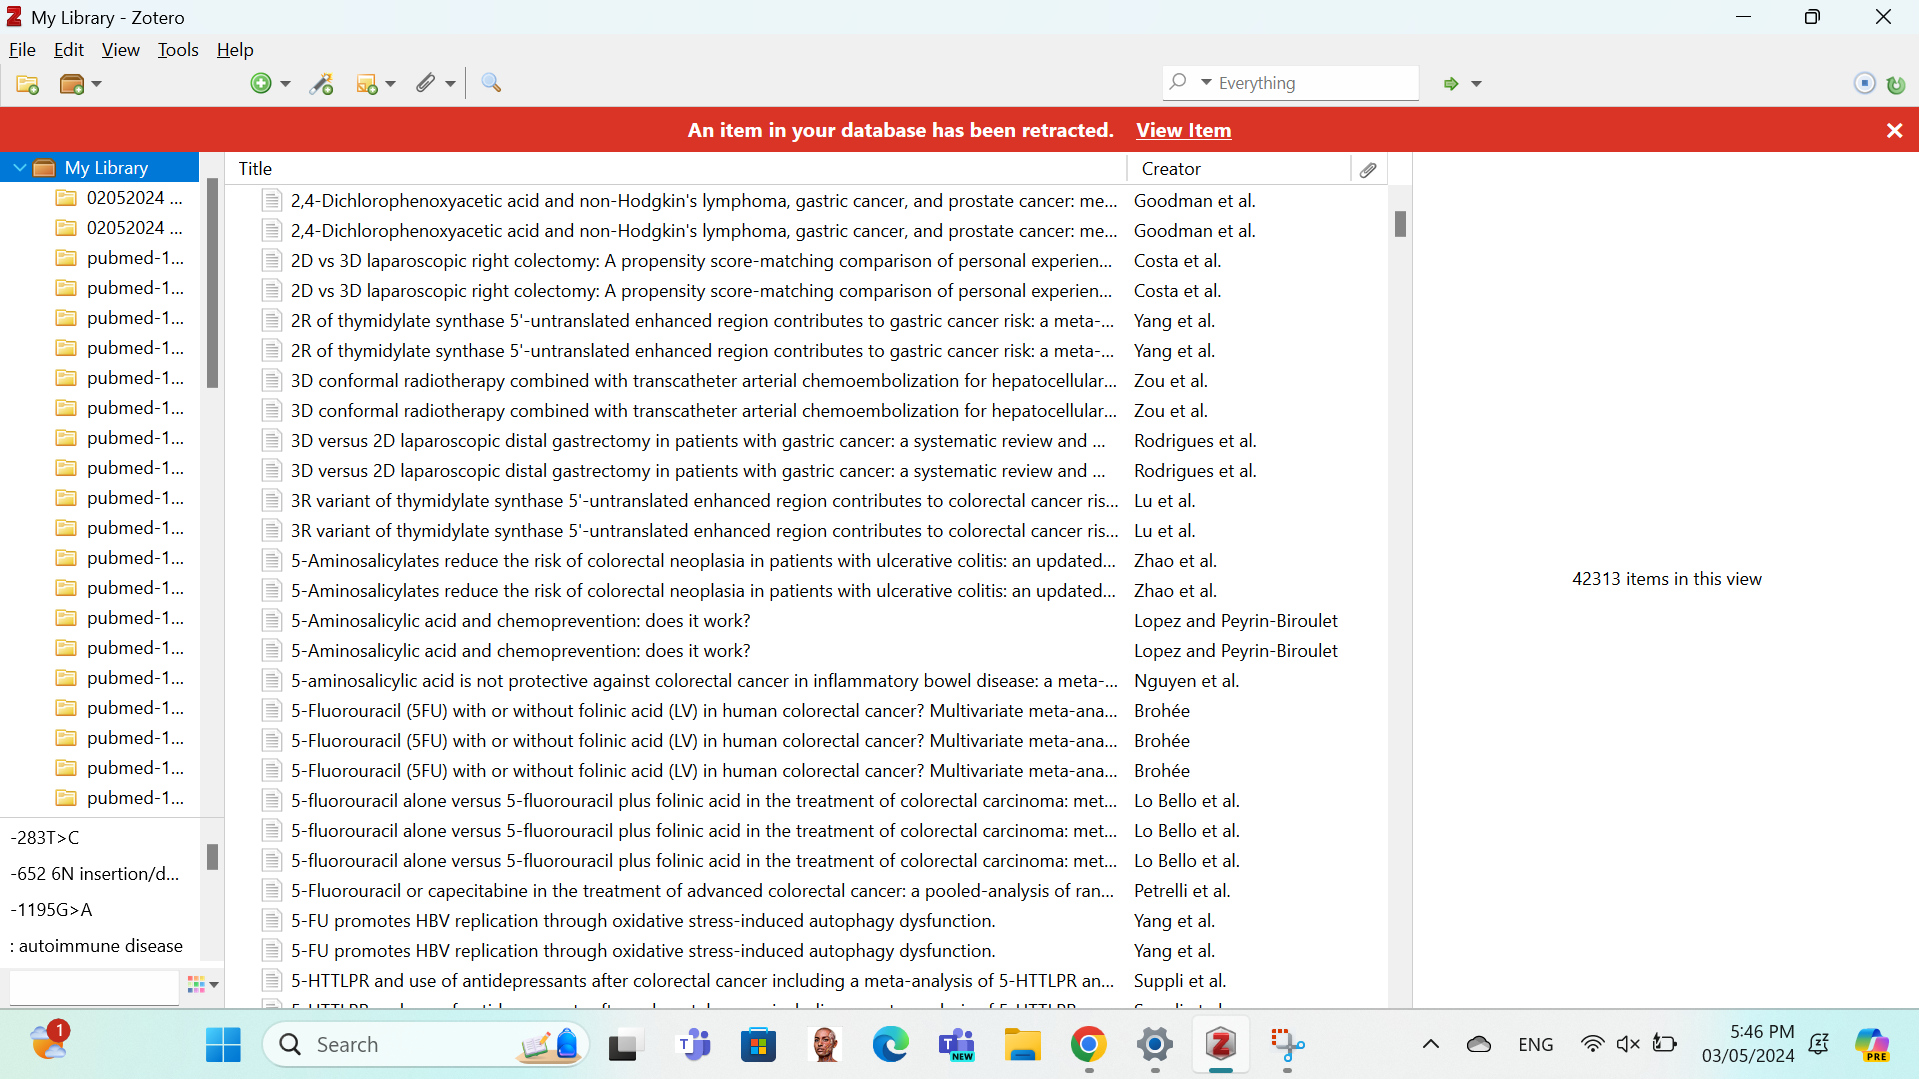1919x1079 pixels.
Task: Open Microsoft Store from the taskbar
Action: pos(758,1045)
